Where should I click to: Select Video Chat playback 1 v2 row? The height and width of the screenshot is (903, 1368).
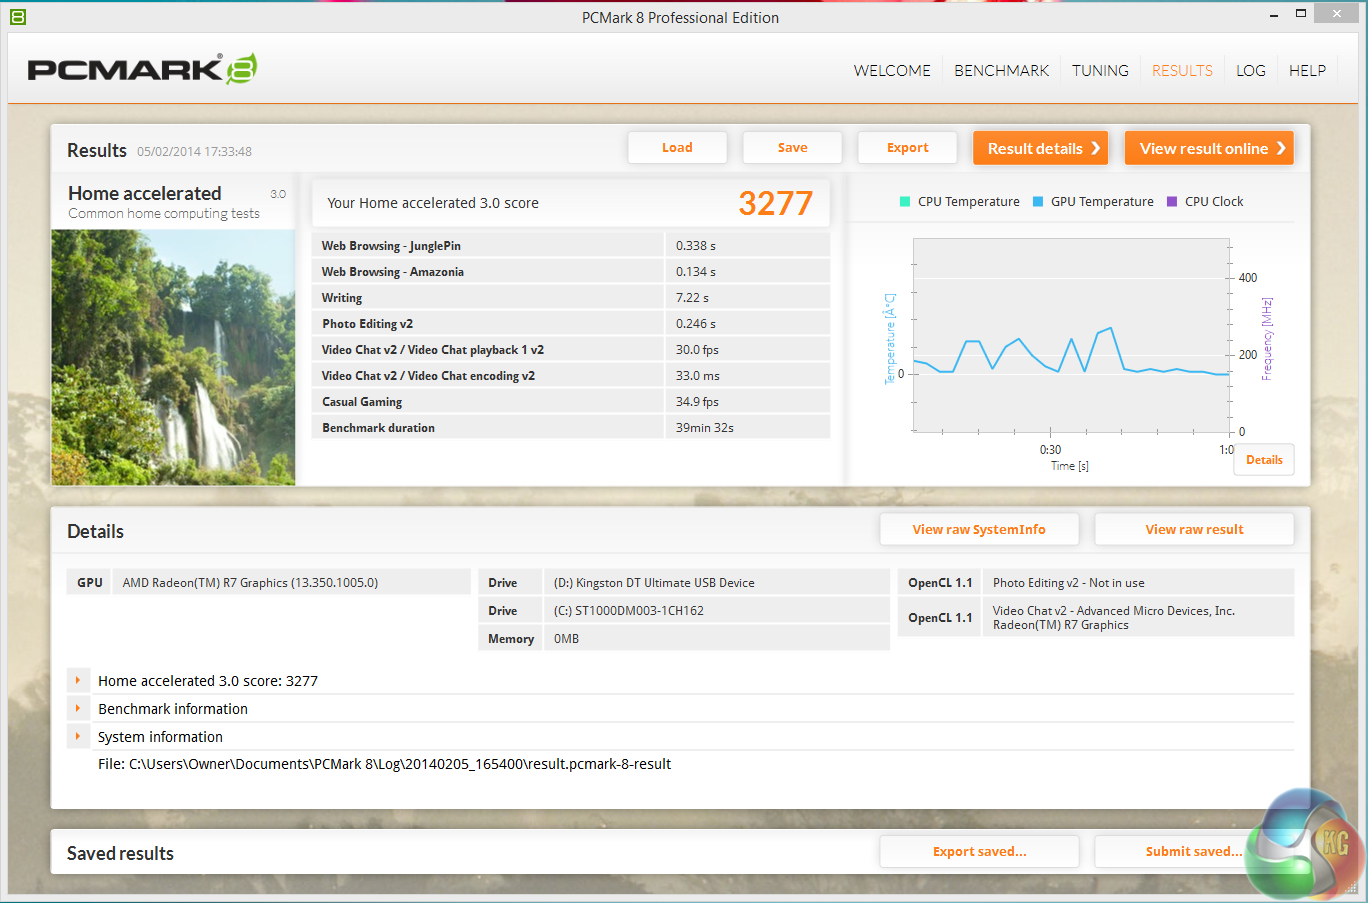click(571, 350)
